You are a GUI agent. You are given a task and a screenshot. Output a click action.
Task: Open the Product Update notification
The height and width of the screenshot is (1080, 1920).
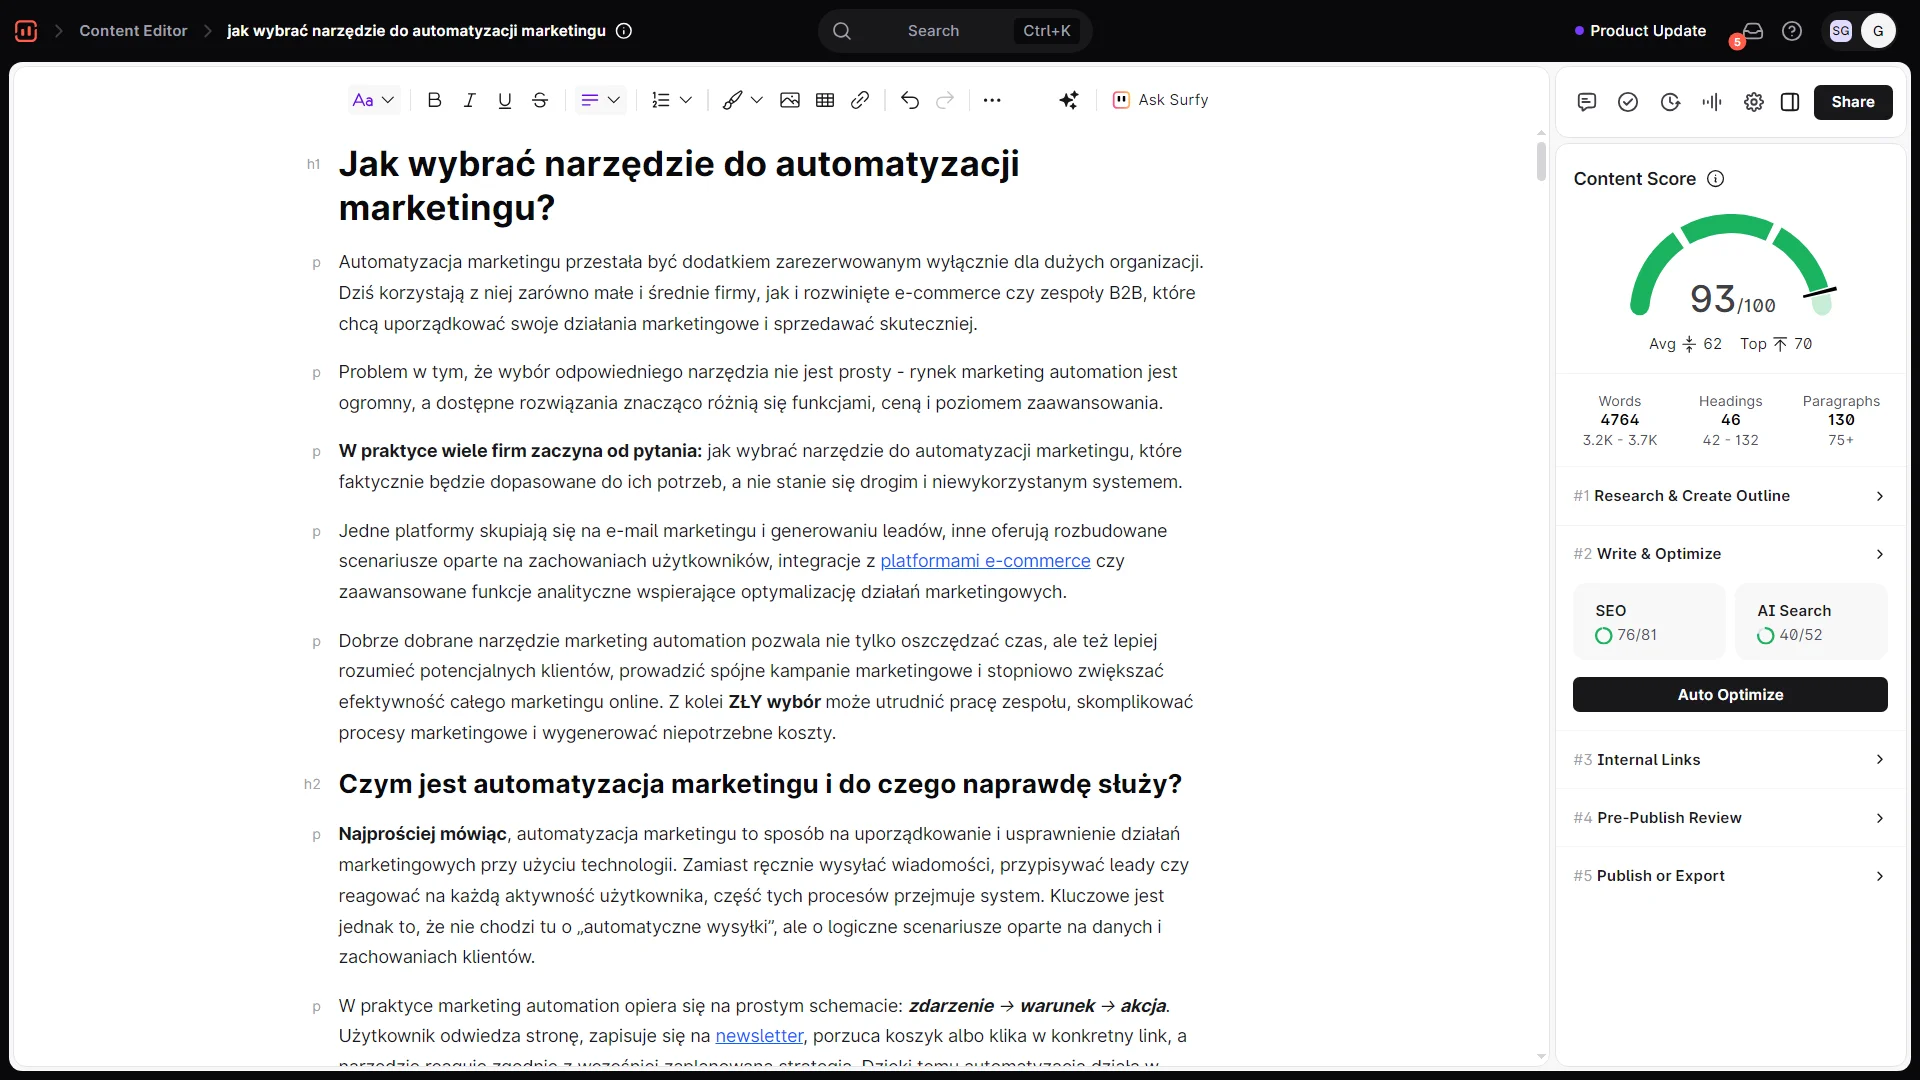[1645, 30]
